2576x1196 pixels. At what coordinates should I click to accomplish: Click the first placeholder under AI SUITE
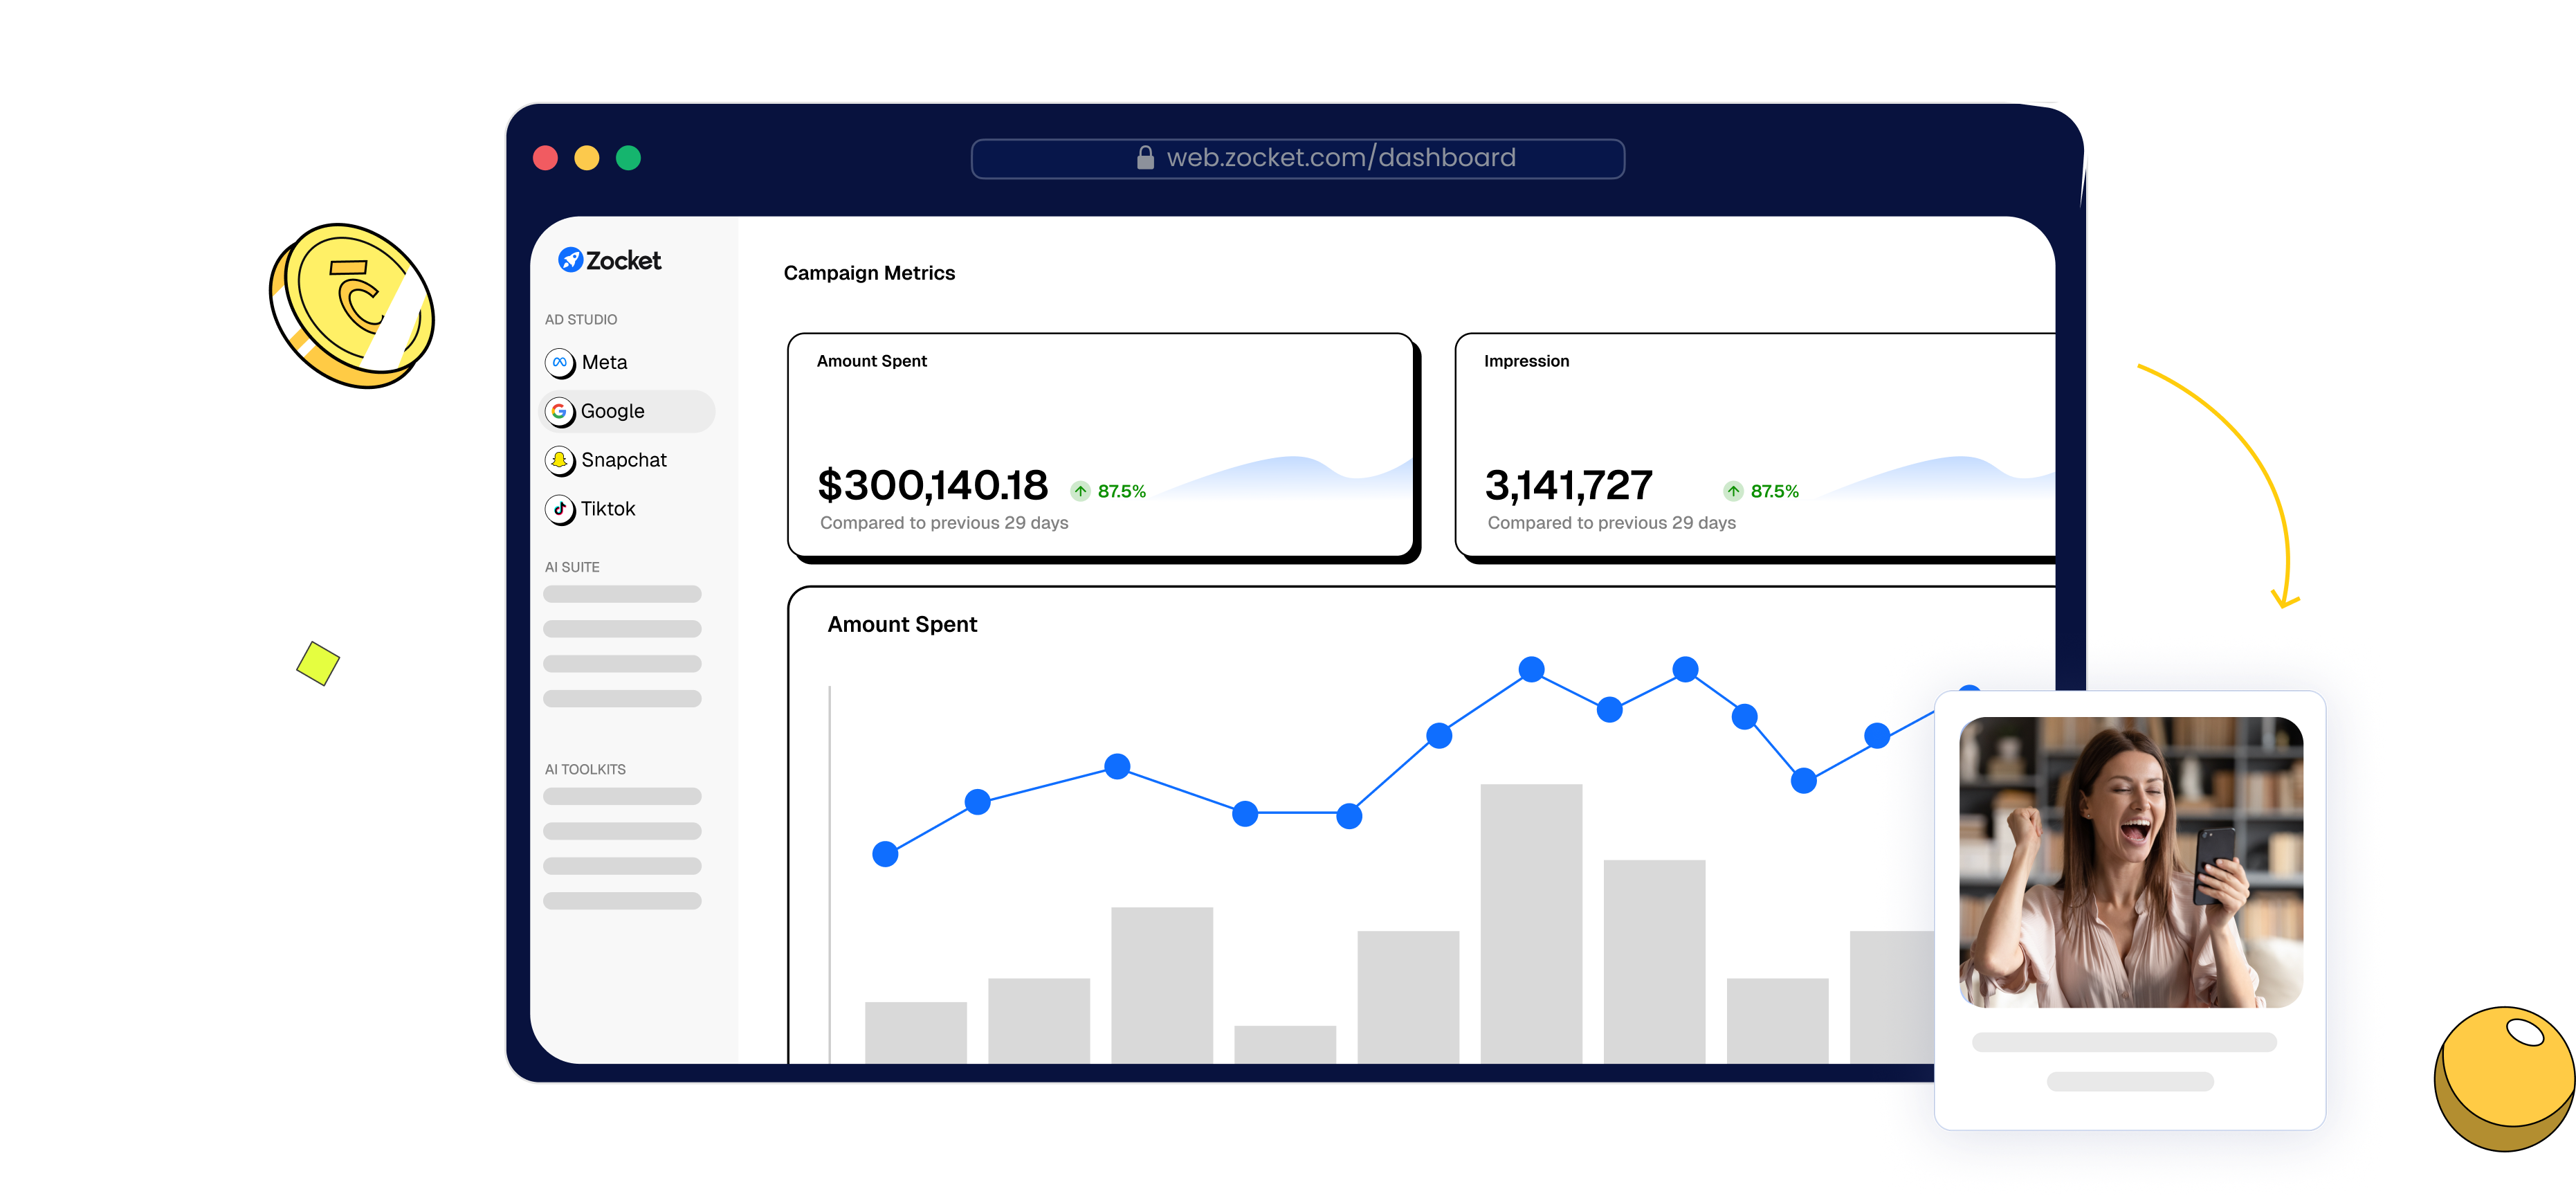tap(622, 594)
